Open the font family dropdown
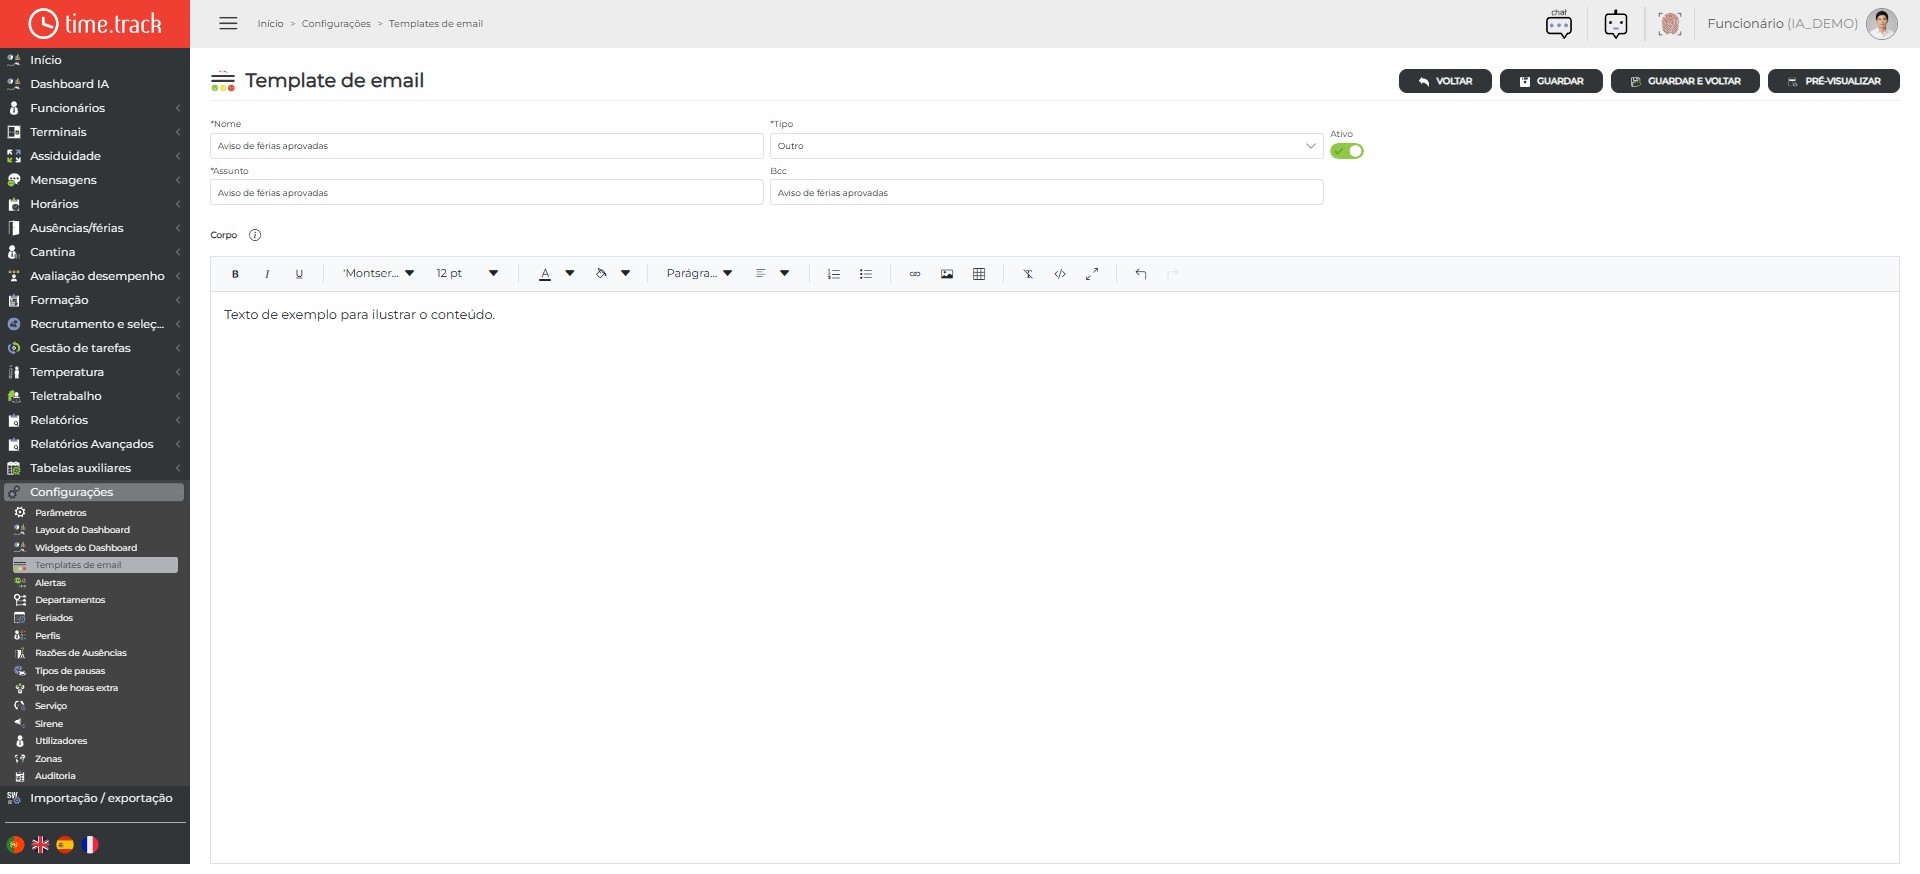1920x874 pixels. (378, 274)
